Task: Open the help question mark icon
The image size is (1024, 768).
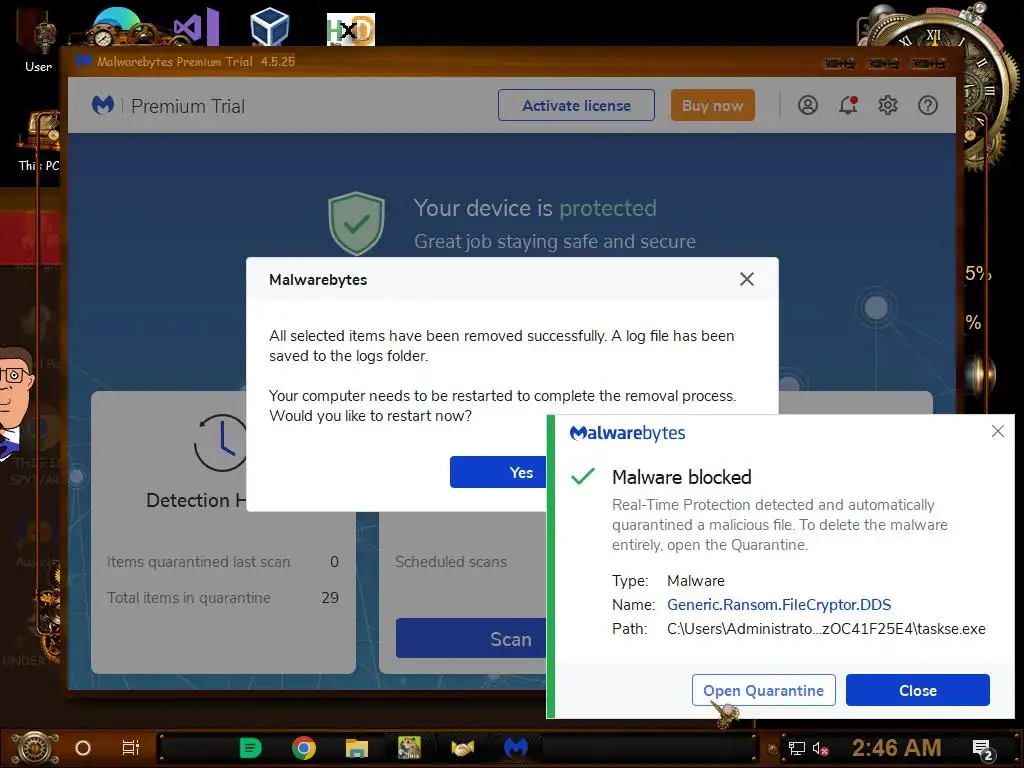Action: coord(927,105)
